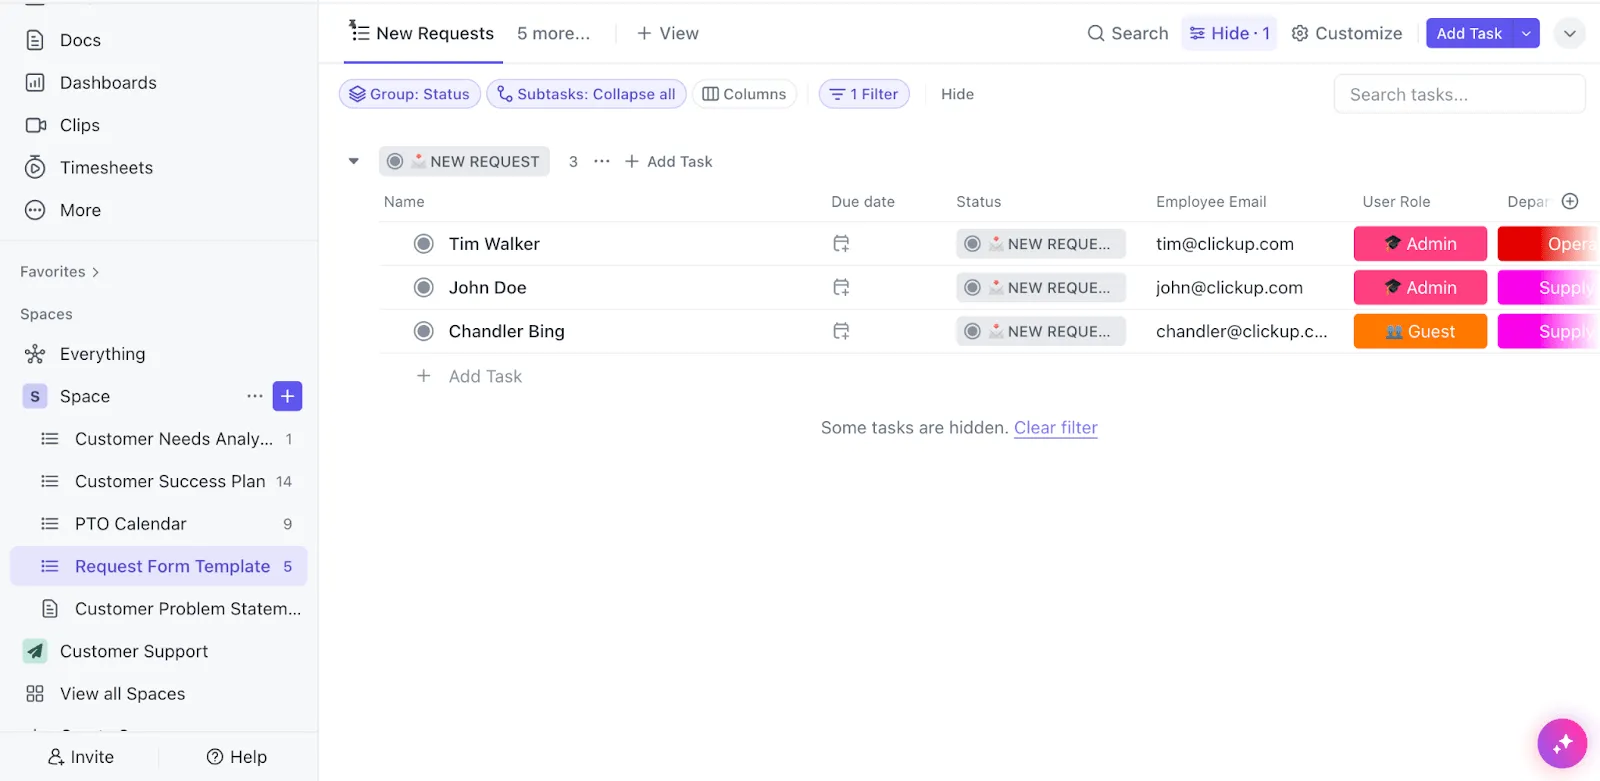Open Tim Walker's status dropdown
1600x781 pixels.
point(1041,244)
